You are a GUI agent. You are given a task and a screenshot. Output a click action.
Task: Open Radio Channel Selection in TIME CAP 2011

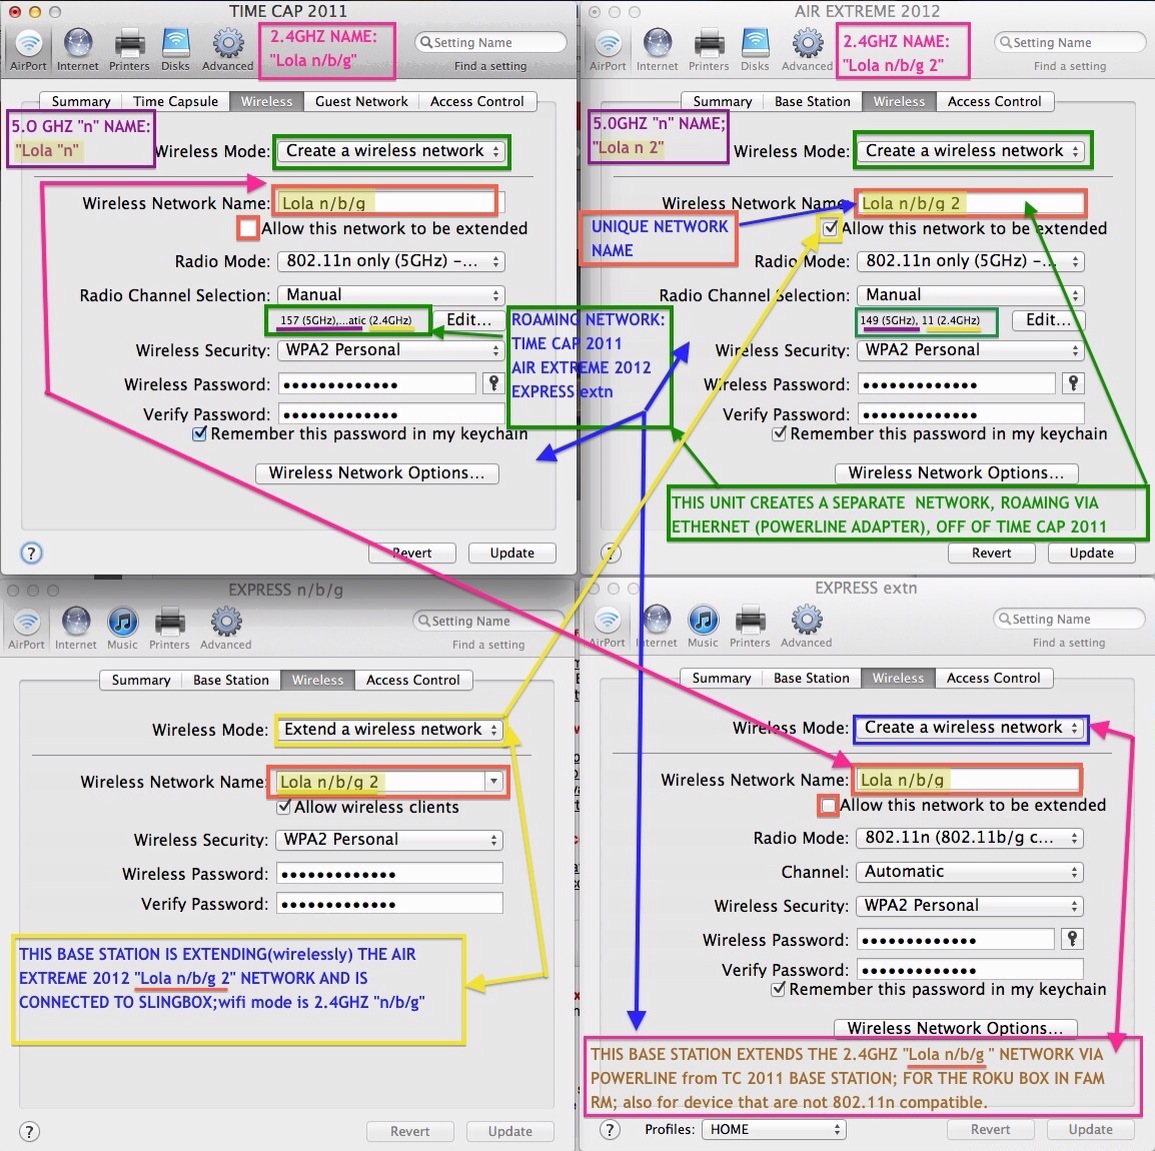pyautogui.click(x=391, y=295)
